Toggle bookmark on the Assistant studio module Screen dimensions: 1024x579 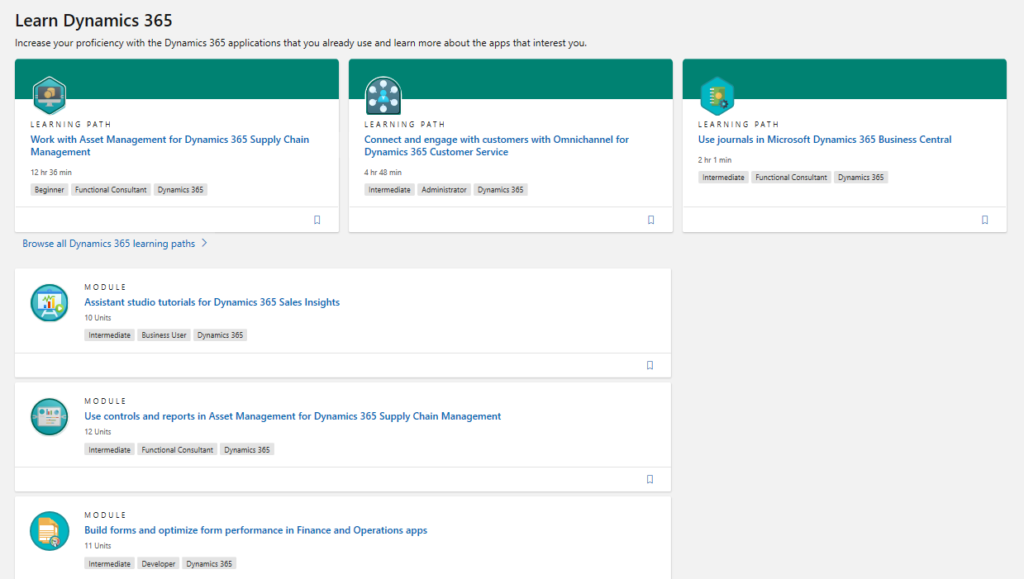coord(651,365)
